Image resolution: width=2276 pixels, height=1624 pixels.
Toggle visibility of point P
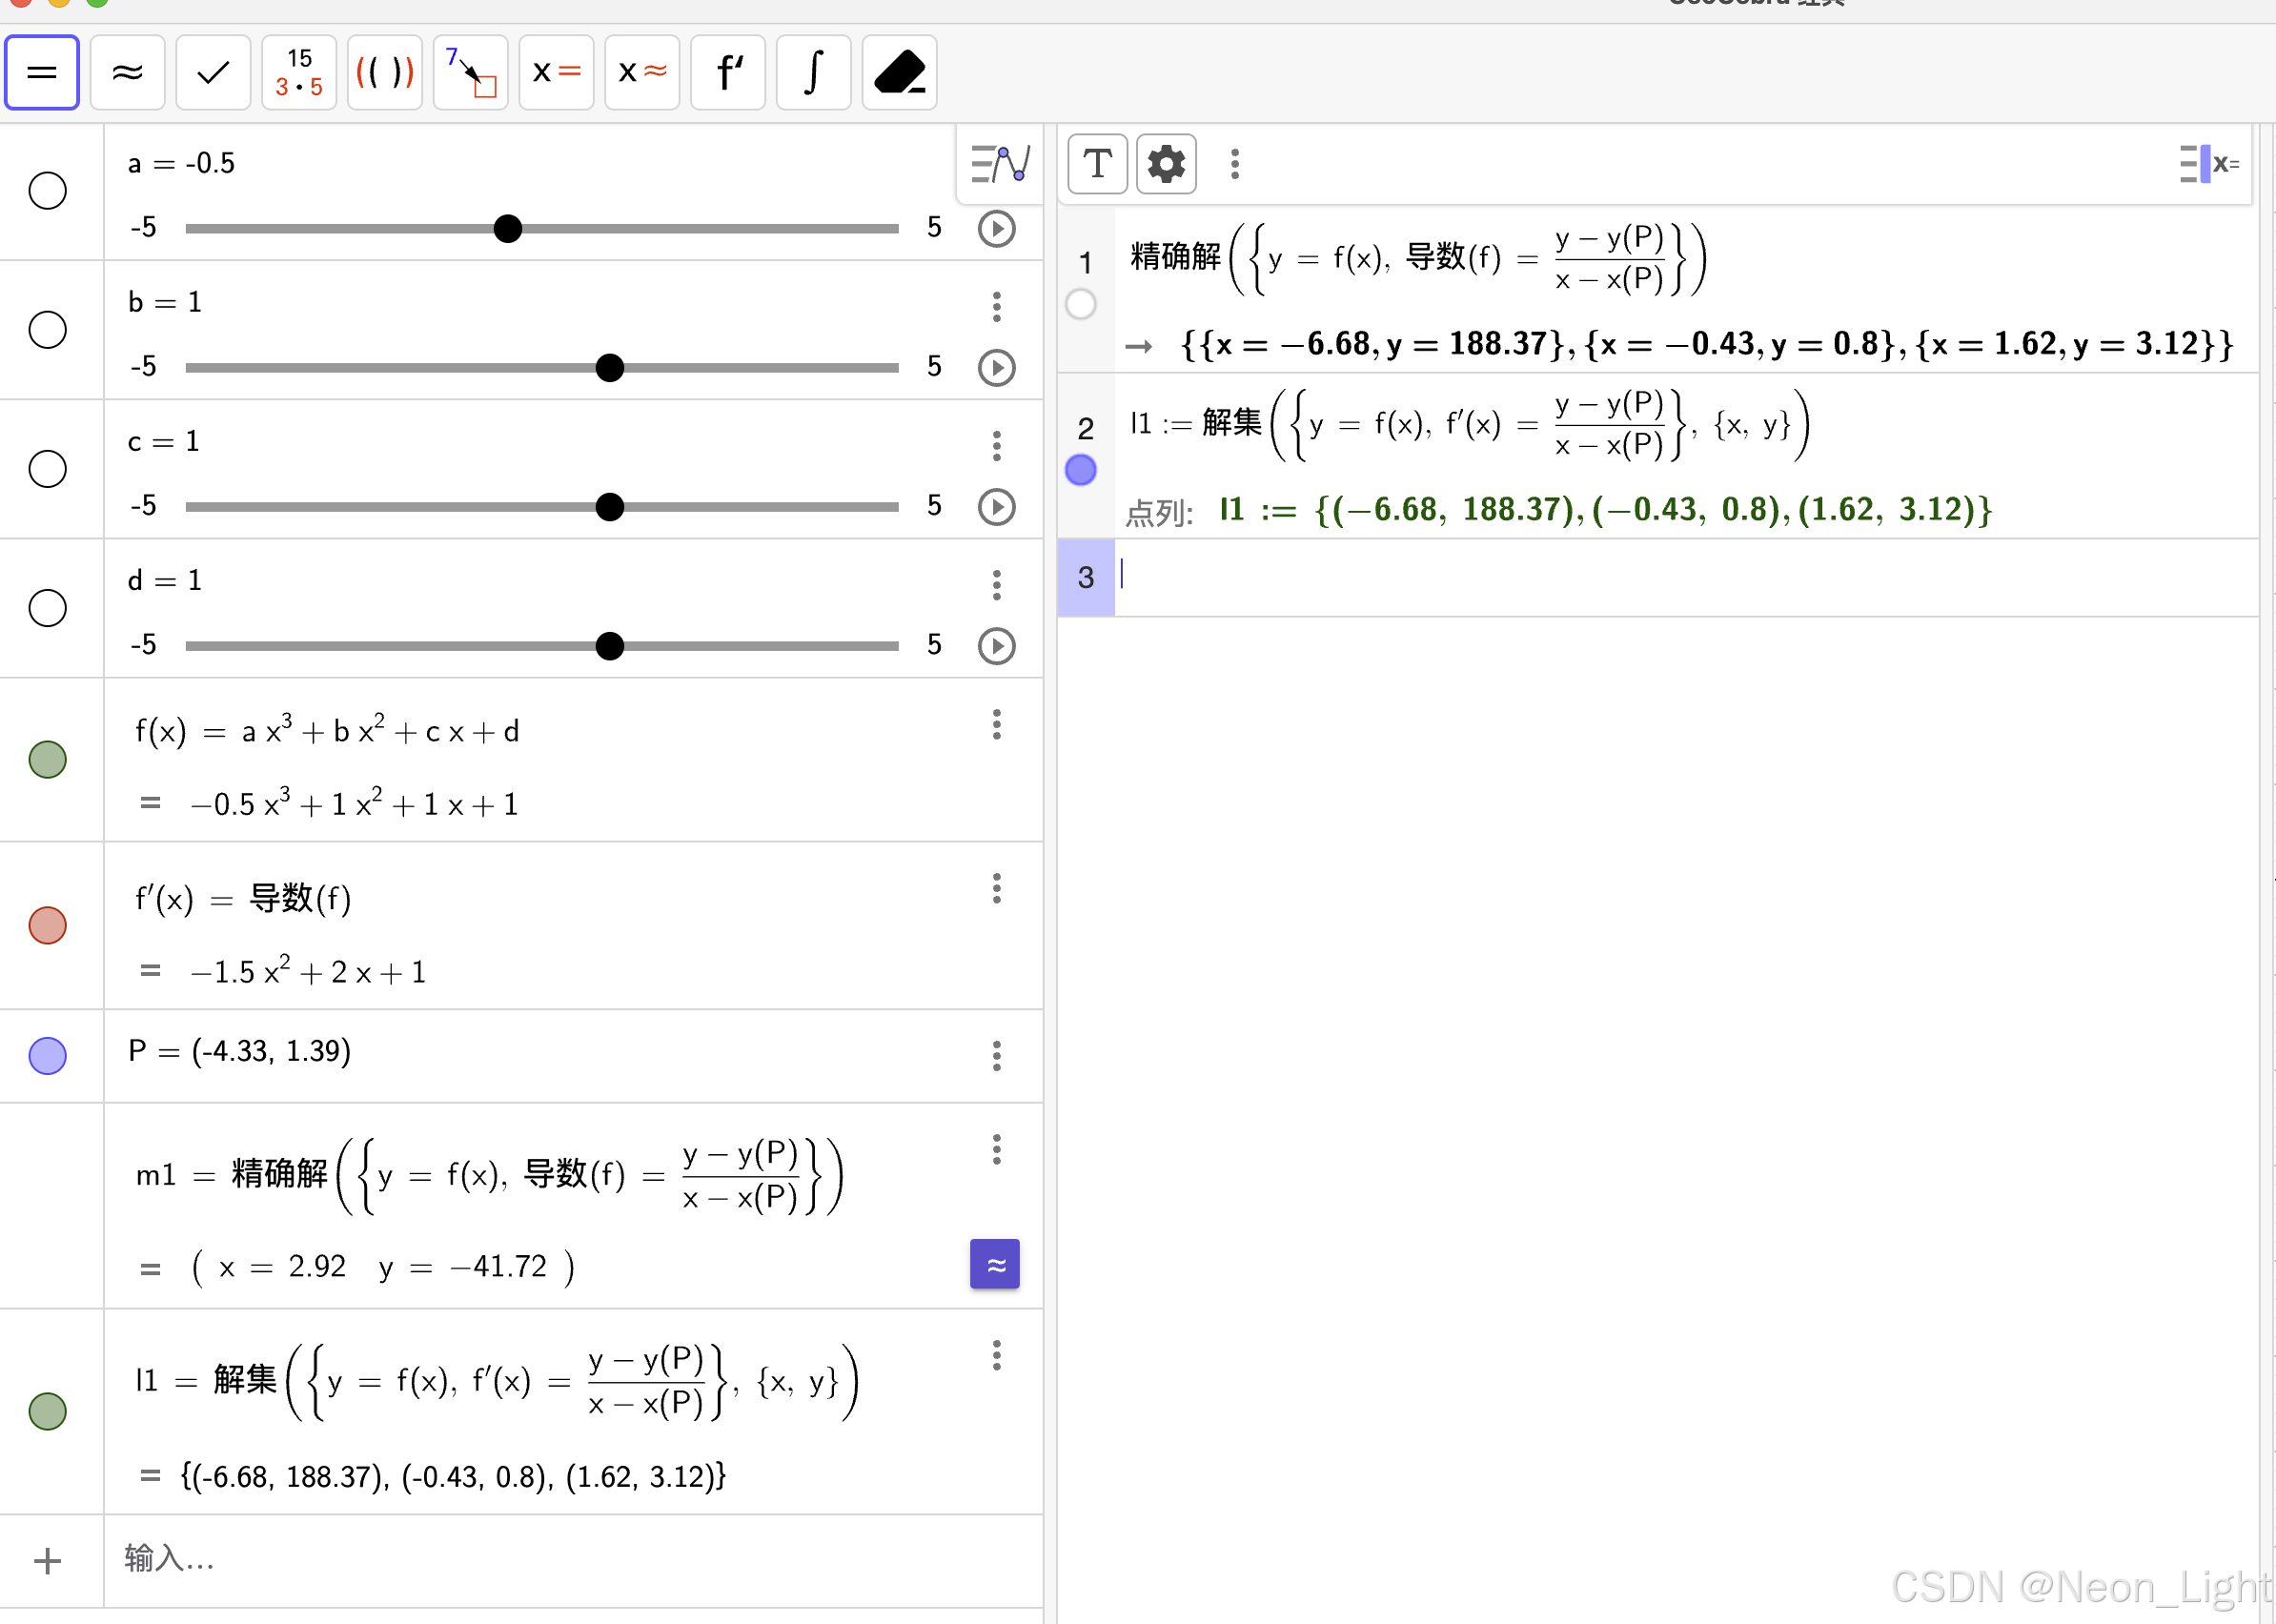click(x=47, y=1056)
